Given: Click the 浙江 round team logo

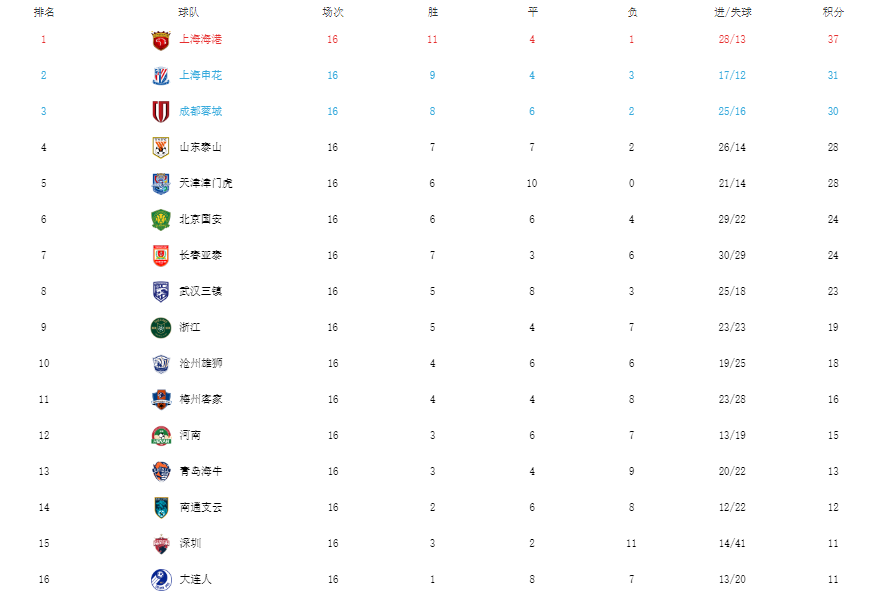Looking at the screenshot, I should point(160,328).
